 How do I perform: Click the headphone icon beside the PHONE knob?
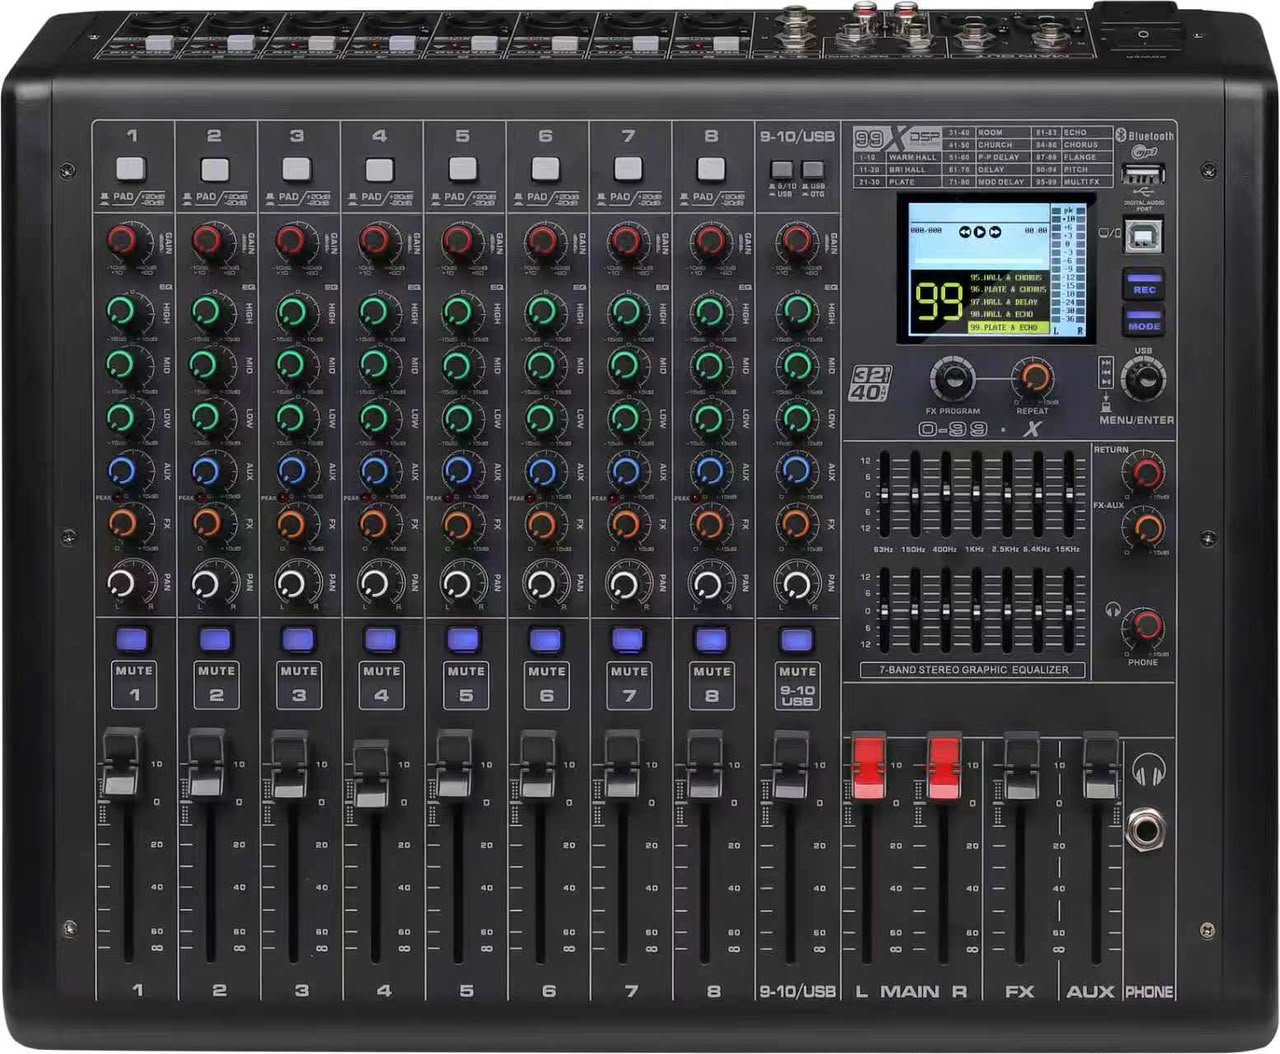point(1113,608)
